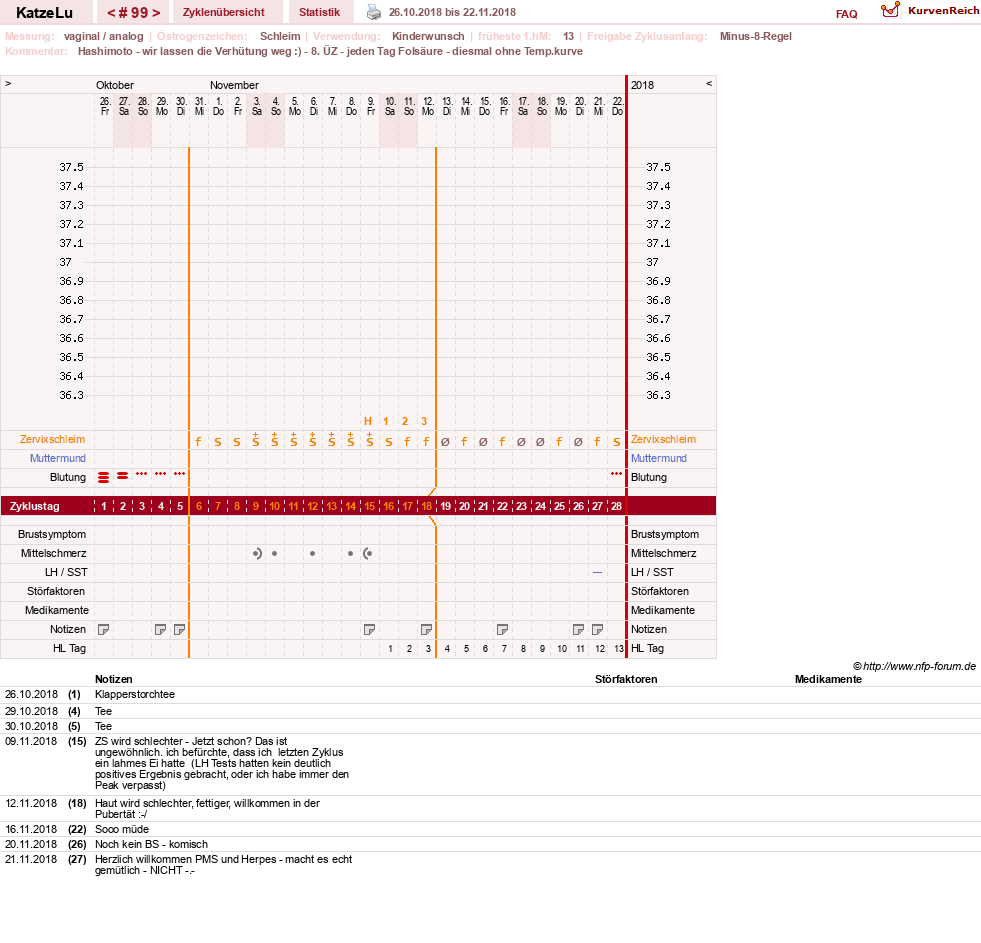The height and width of the screenshot is (943, 981).
Task: Click cycle day 18 in Zyklustag row
Action: (x=427, y=506)
